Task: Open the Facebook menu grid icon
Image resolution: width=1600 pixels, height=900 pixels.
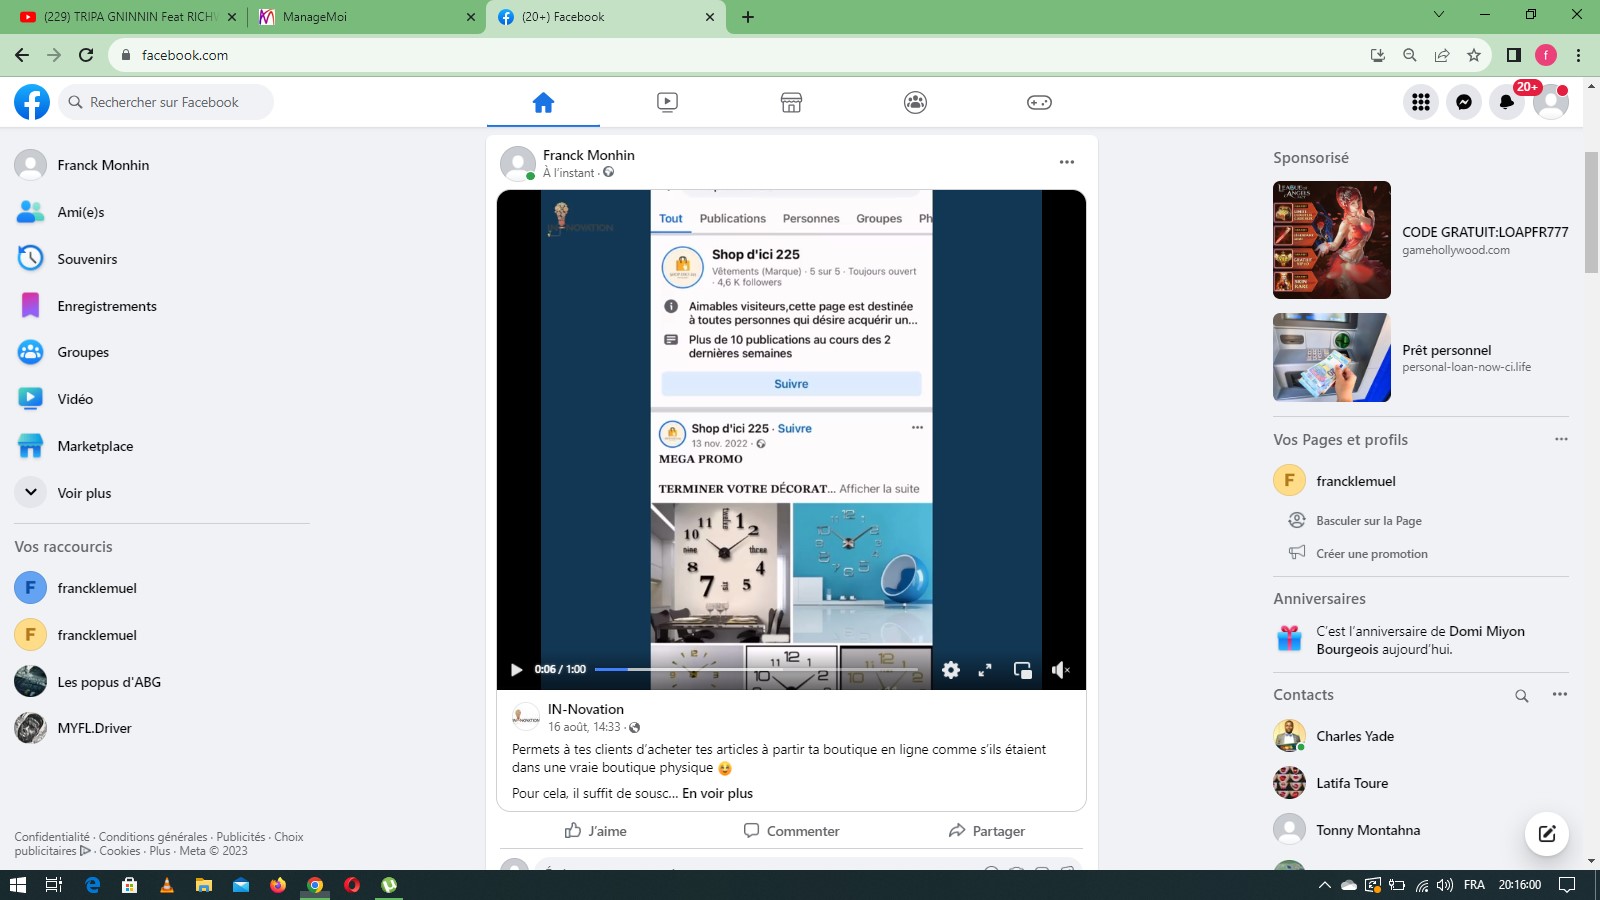Action: 1421,102
